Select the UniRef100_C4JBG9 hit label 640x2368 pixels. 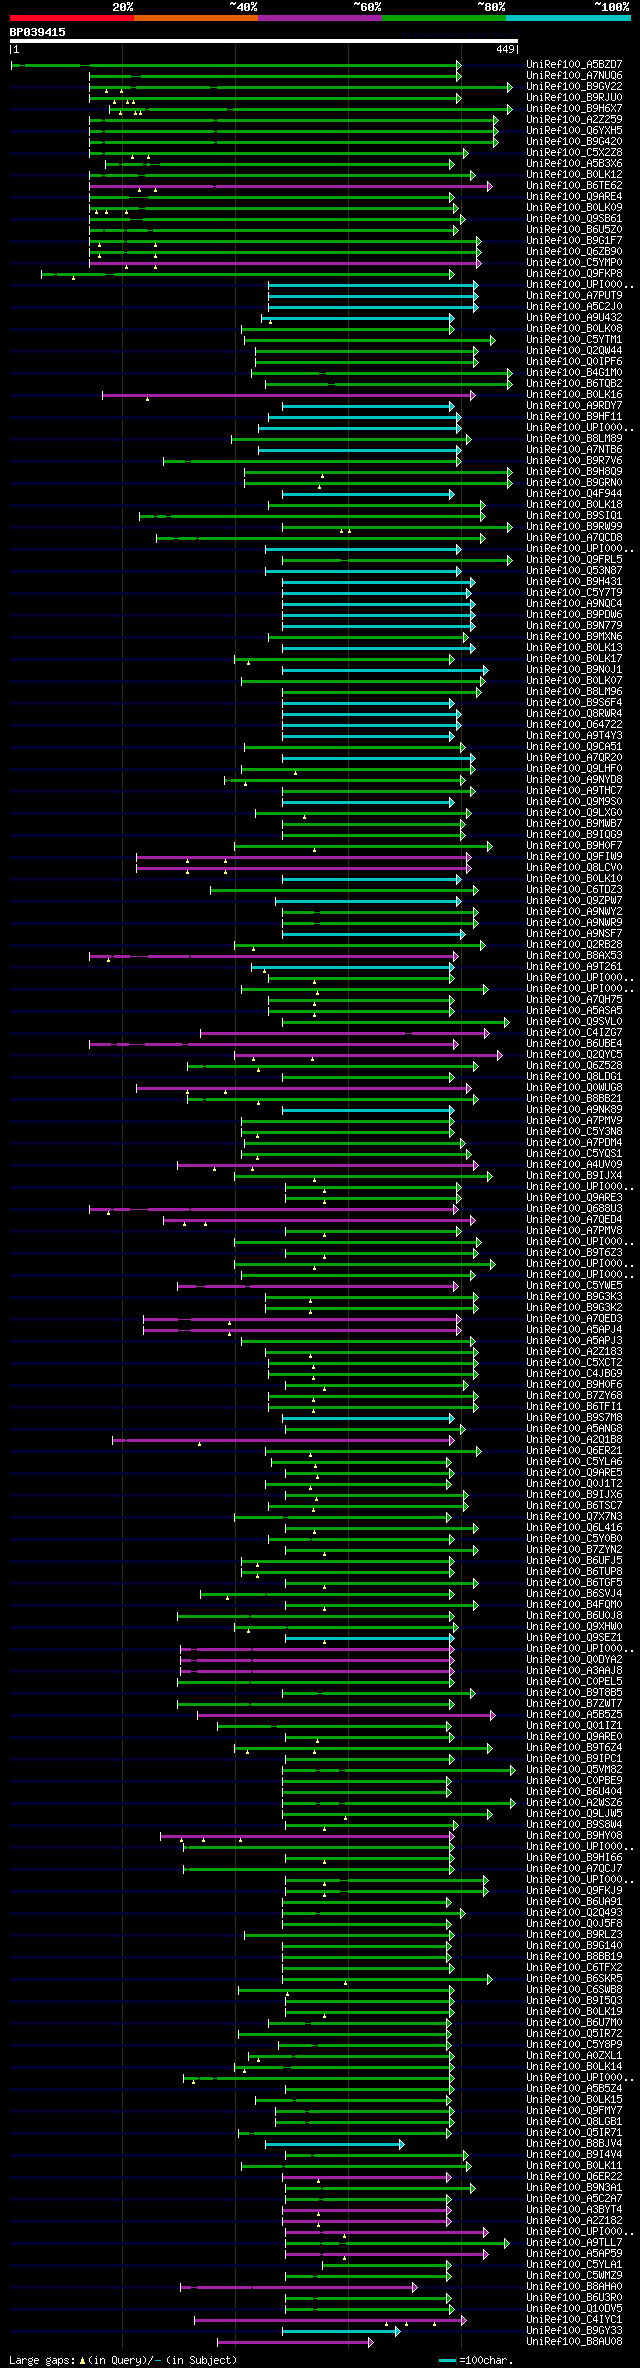tap(574, 1373)
